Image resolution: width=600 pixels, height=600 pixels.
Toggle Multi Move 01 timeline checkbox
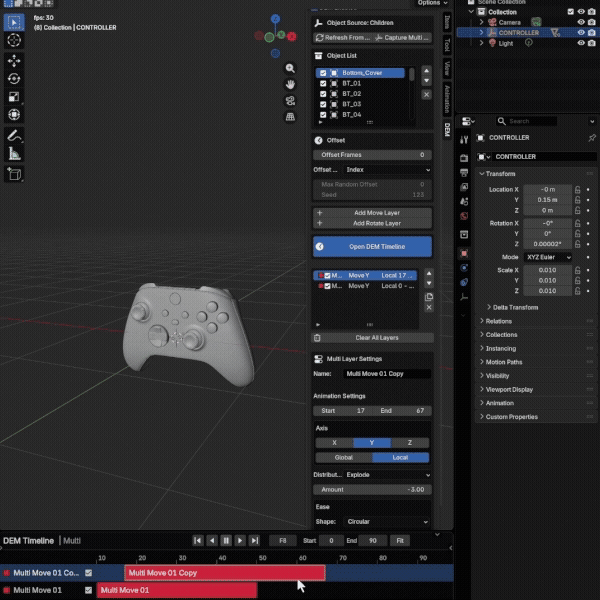click(88, 590)
